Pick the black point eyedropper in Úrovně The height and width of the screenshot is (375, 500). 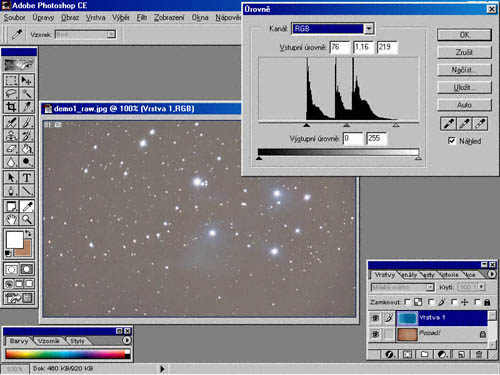click(449, 124)
